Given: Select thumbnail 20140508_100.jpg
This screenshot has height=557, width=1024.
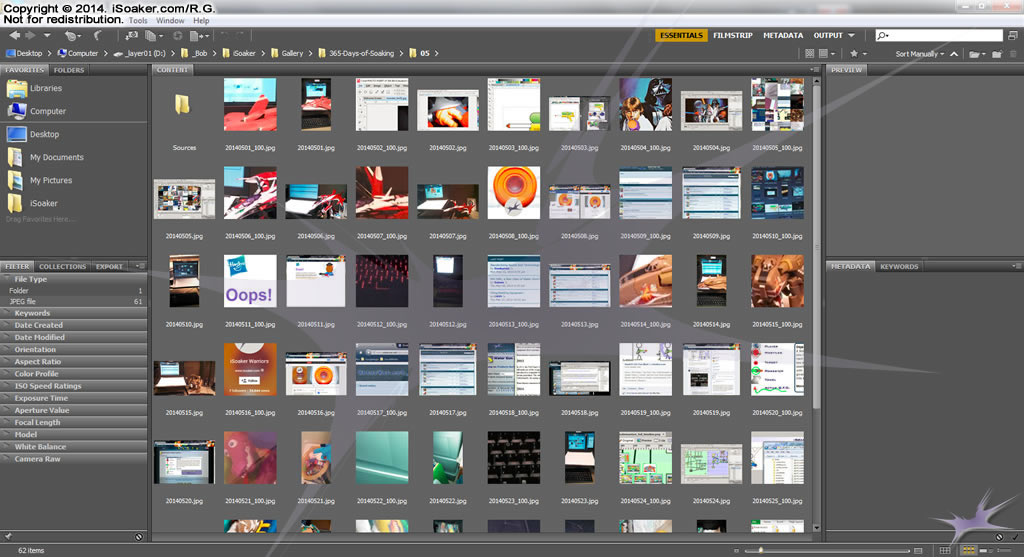Looking at the screenshot, I should 513,193.
